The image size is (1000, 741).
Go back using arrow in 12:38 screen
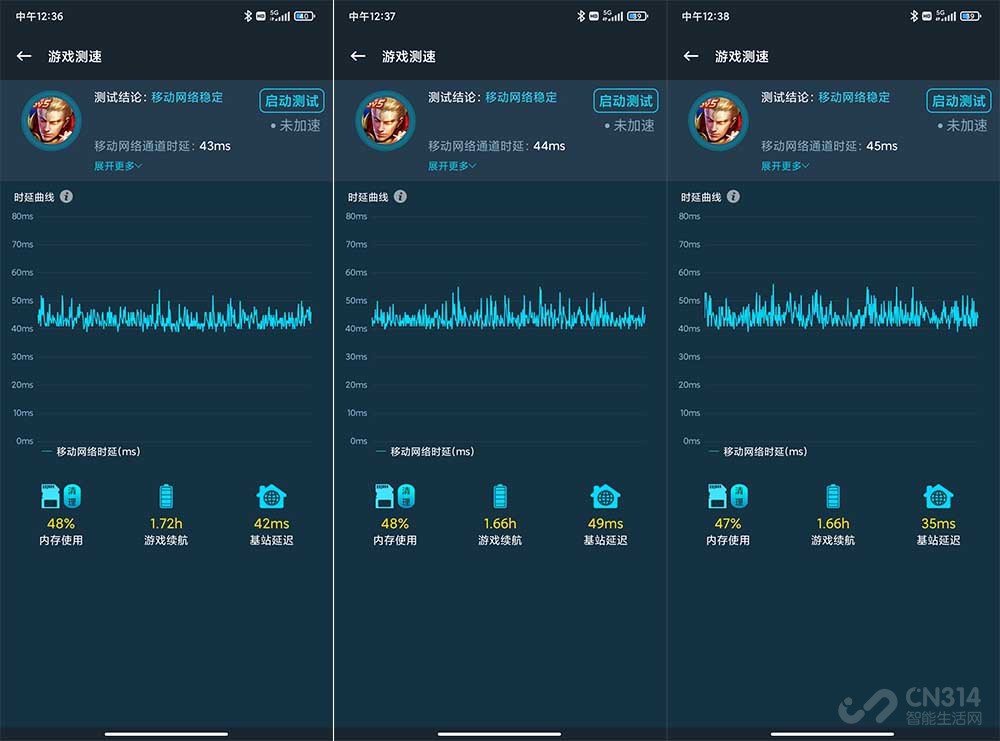coord(691,56)
